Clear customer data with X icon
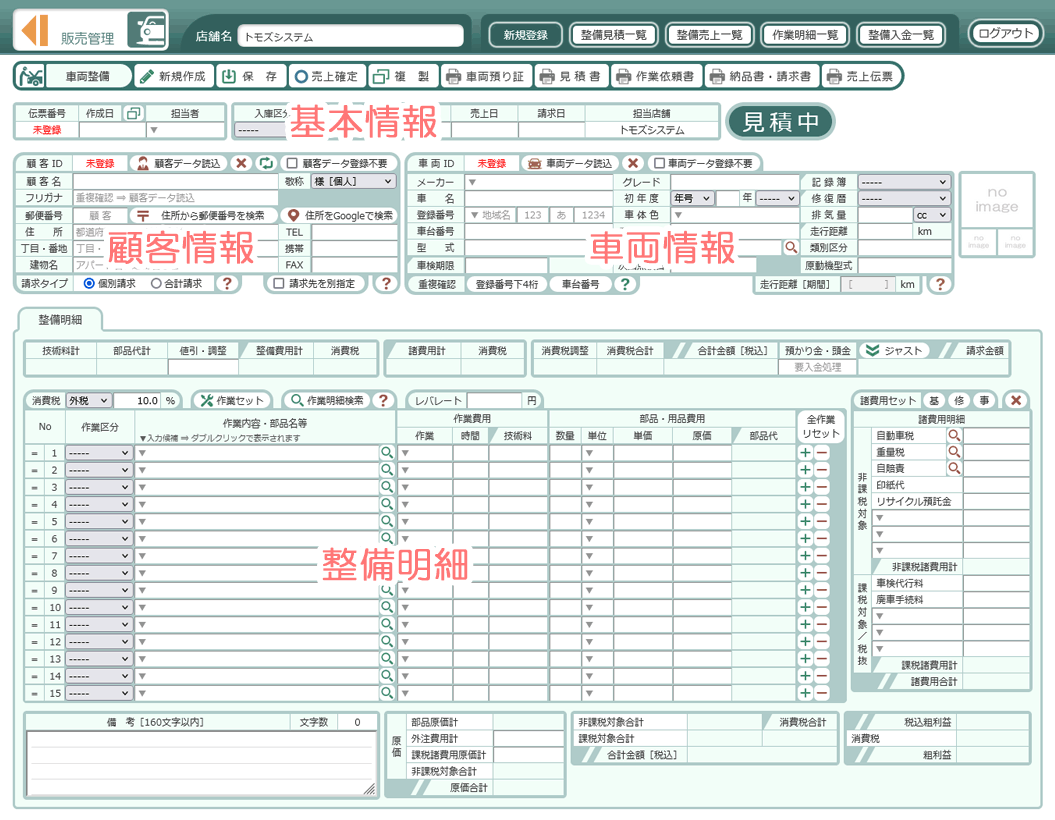Image resolution: width=1055 pixels, height=820 pixels. click(241, 163)
